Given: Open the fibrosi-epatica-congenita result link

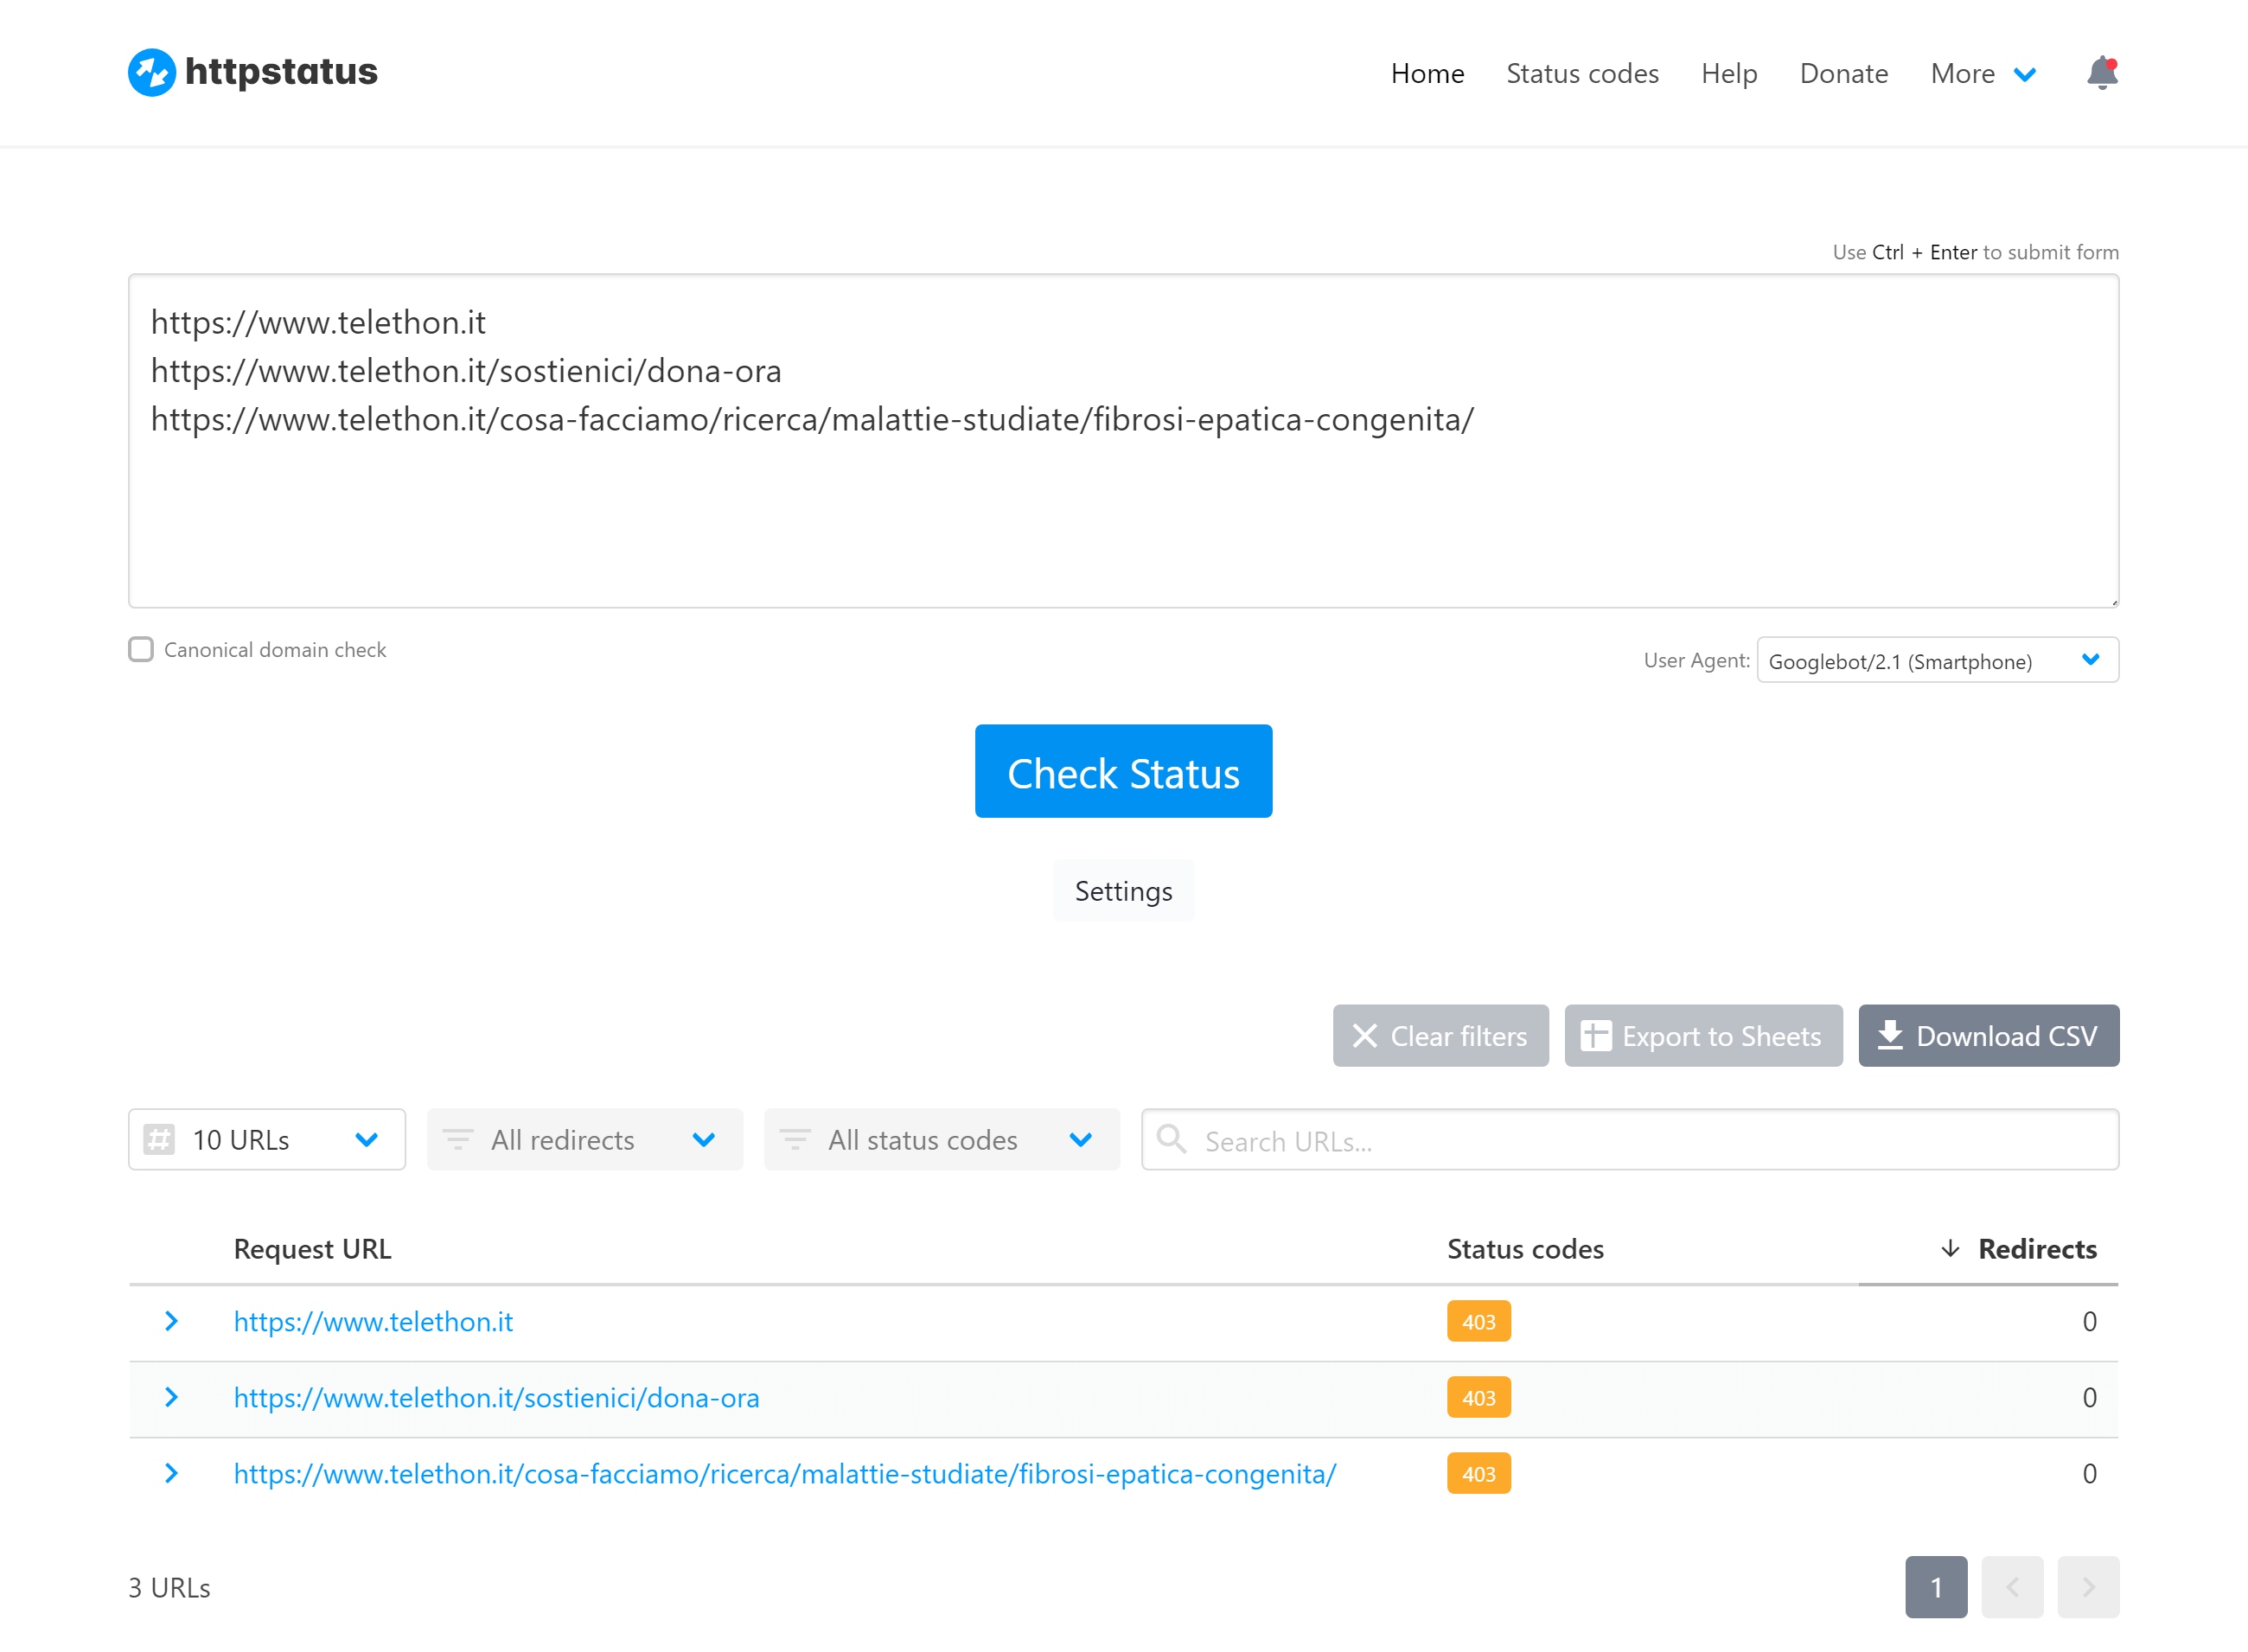Looking at the screenshot, I should click(x=785, y=1473).
